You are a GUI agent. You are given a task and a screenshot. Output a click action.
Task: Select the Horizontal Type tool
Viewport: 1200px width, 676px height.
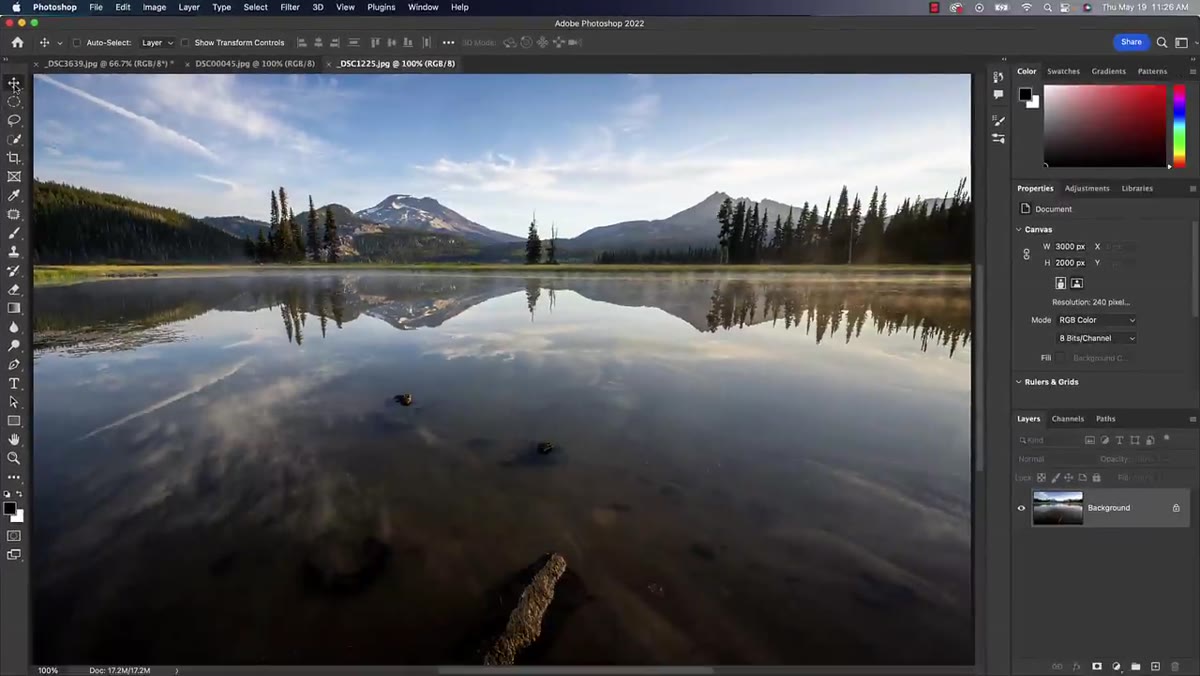(x=14, y=384)
